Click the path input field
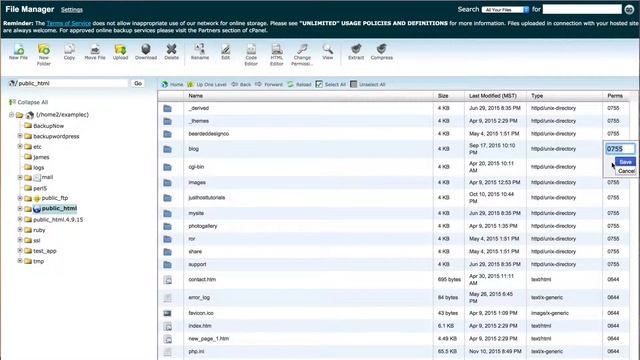Image resolution: width=640 pixels, height=360 pixels. [73, 83]
